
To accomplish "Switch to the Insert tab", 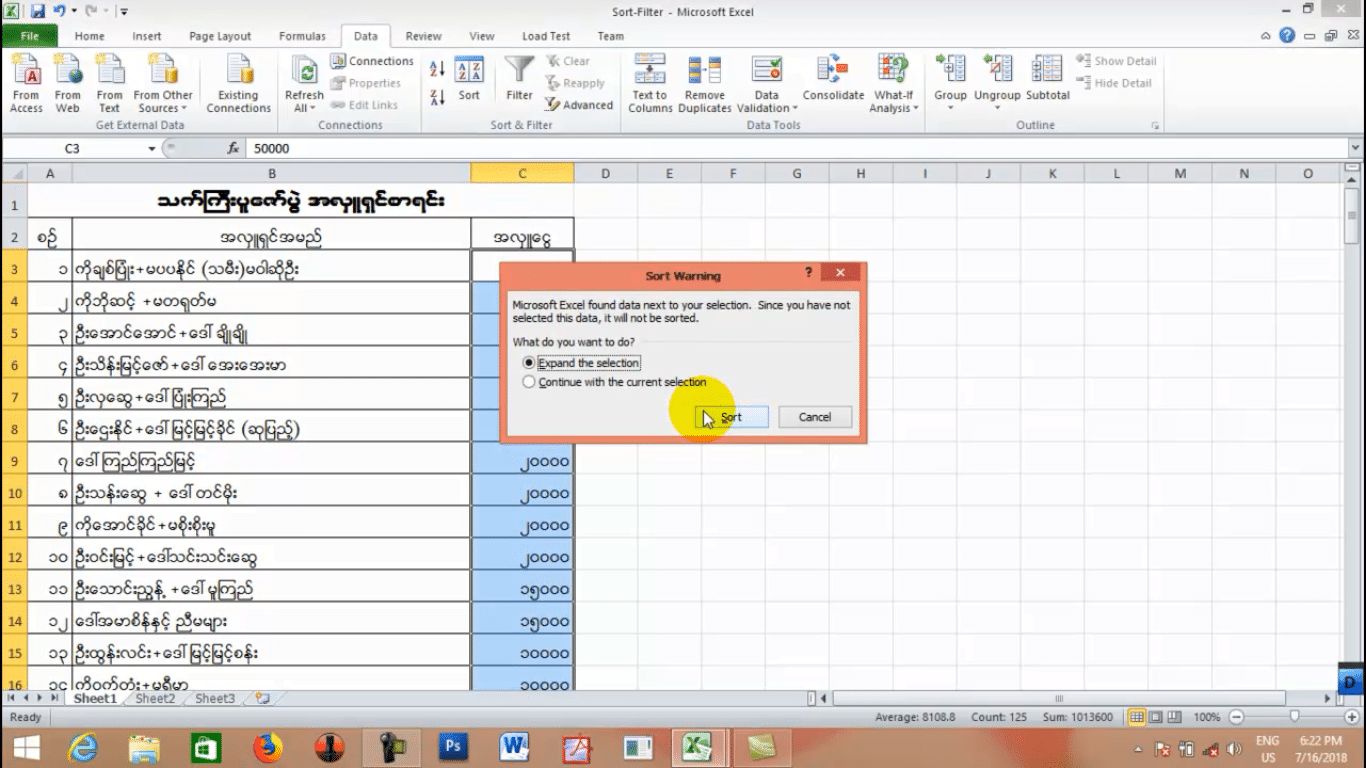I will [x=147, y=36].
